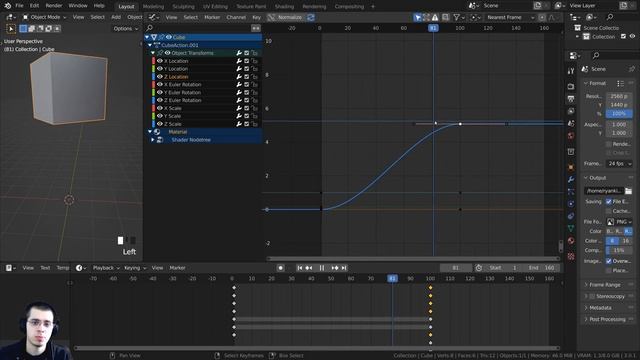The width and height of the screenshot is (640, 360).
Task: Jump to the start frame of the timeline
Action: [x=300, y=268]
